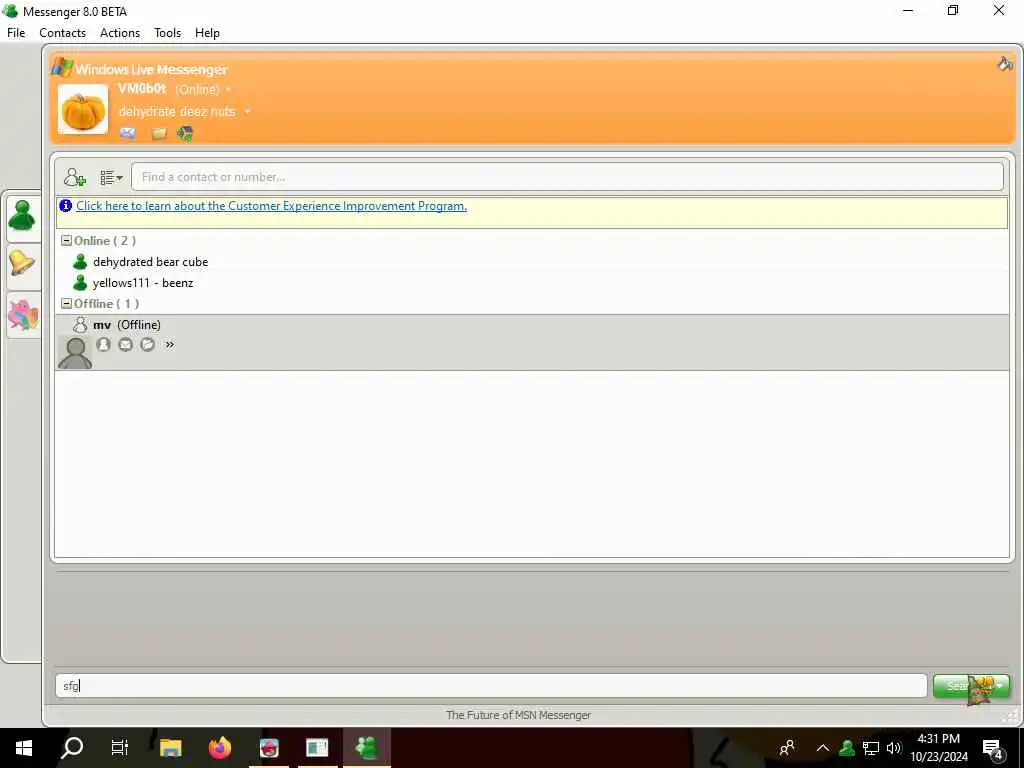
Task: Click The Future of MSN Messenger text
Action: pyautogui.click(x=519, y=715)
